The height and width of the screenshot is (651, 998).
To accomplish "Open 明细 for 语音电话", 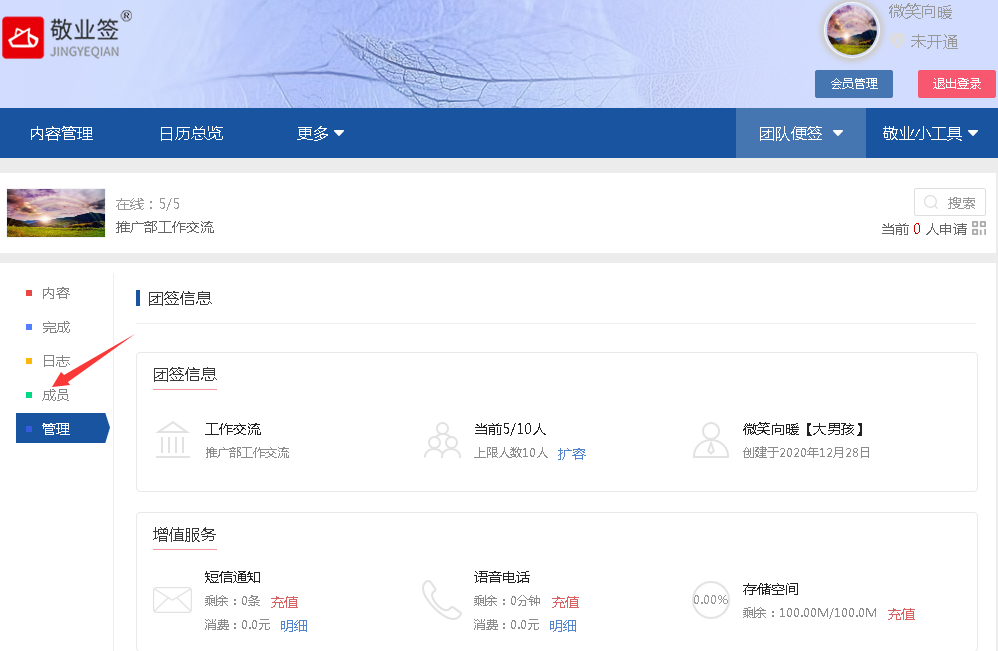I will click(x=563, y=626).
